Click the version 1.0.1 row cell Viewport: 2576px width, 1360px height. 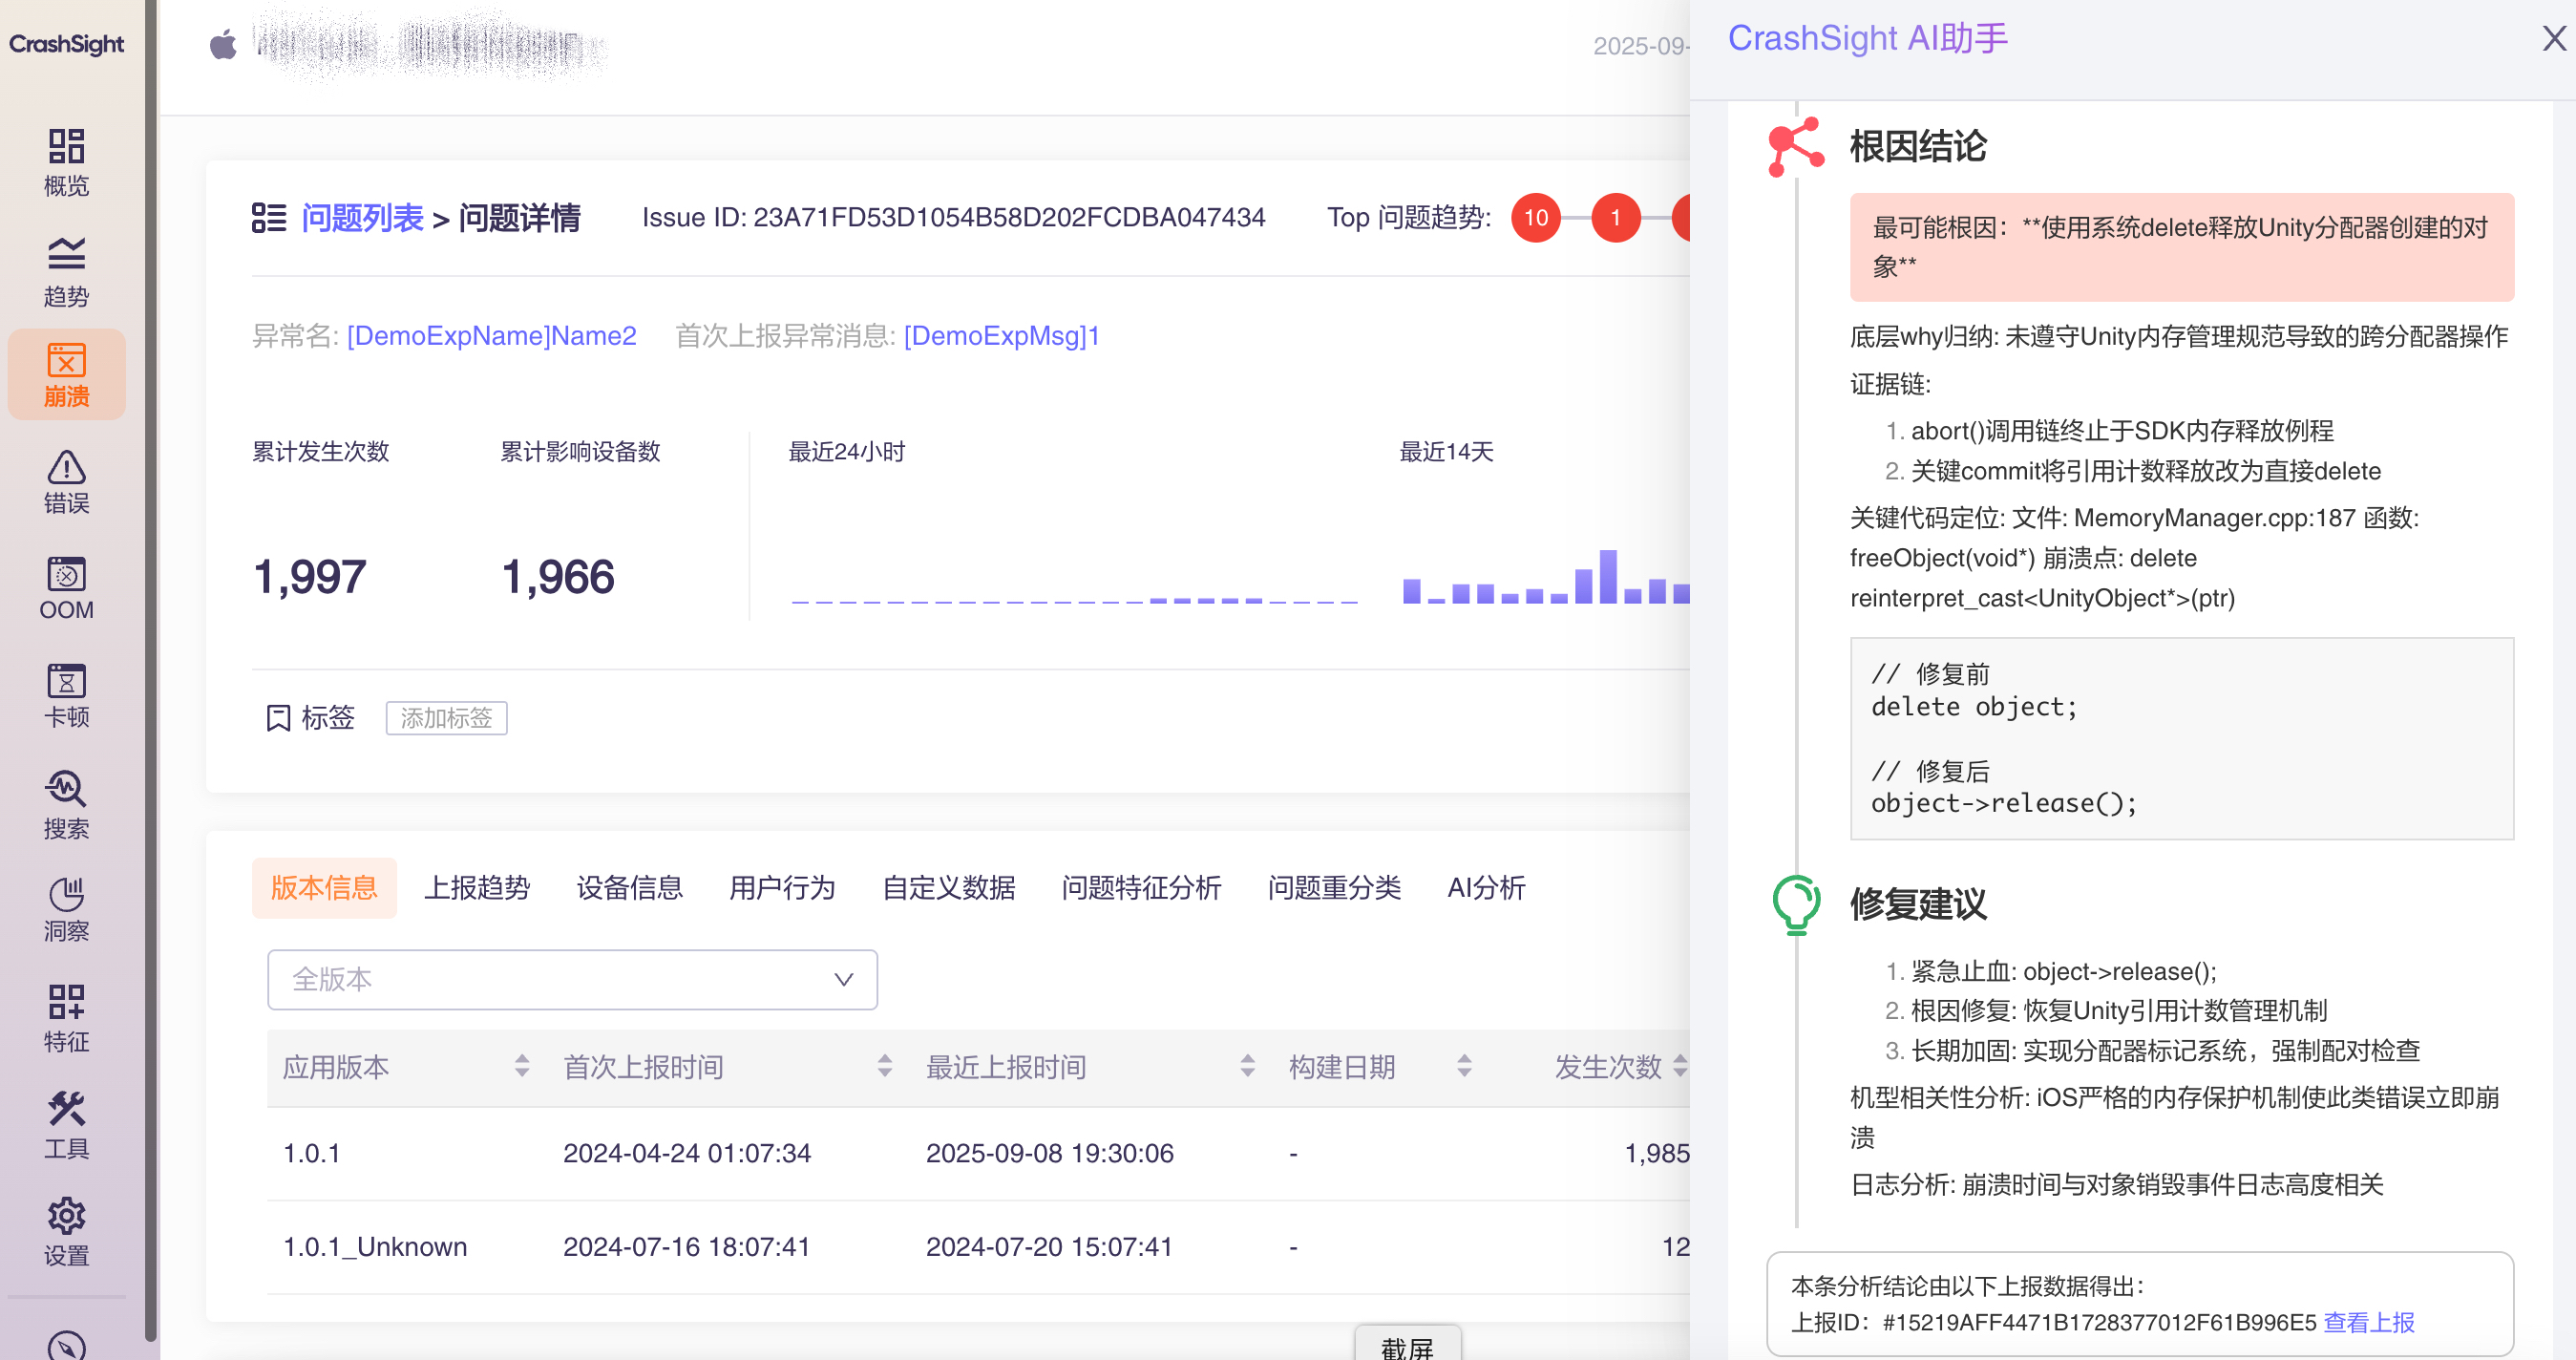tap(311, 1153)
